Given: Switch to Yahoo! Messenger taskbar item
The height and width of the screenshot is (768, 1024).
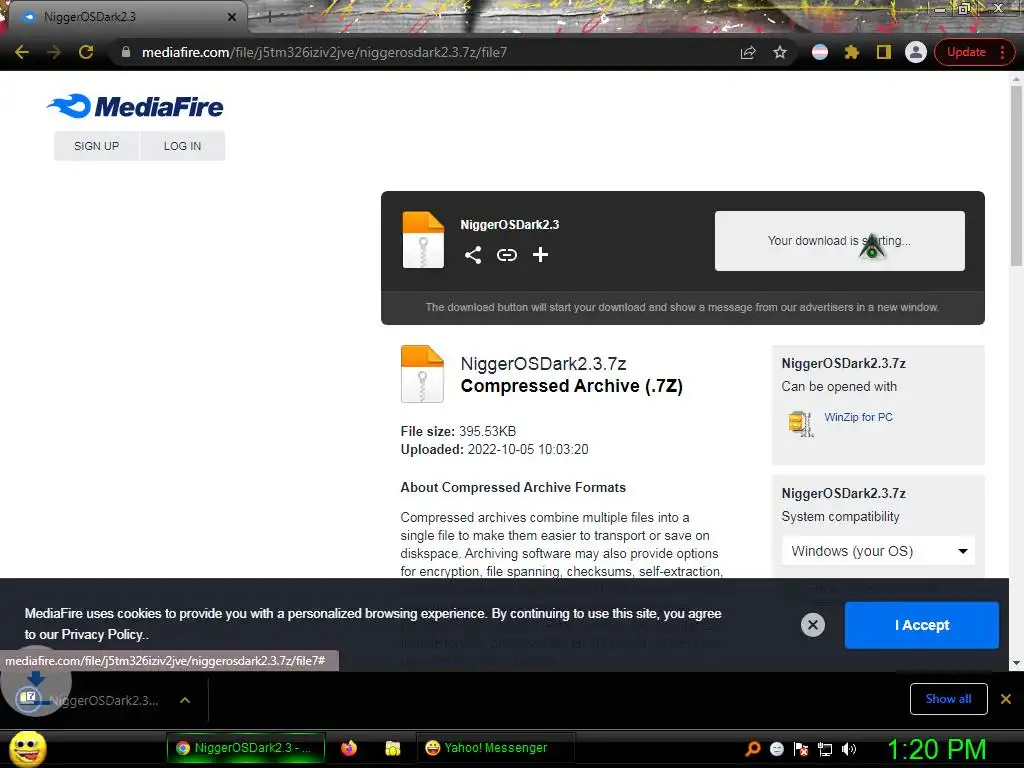Looking at the screenshot, I should [495, 748].
